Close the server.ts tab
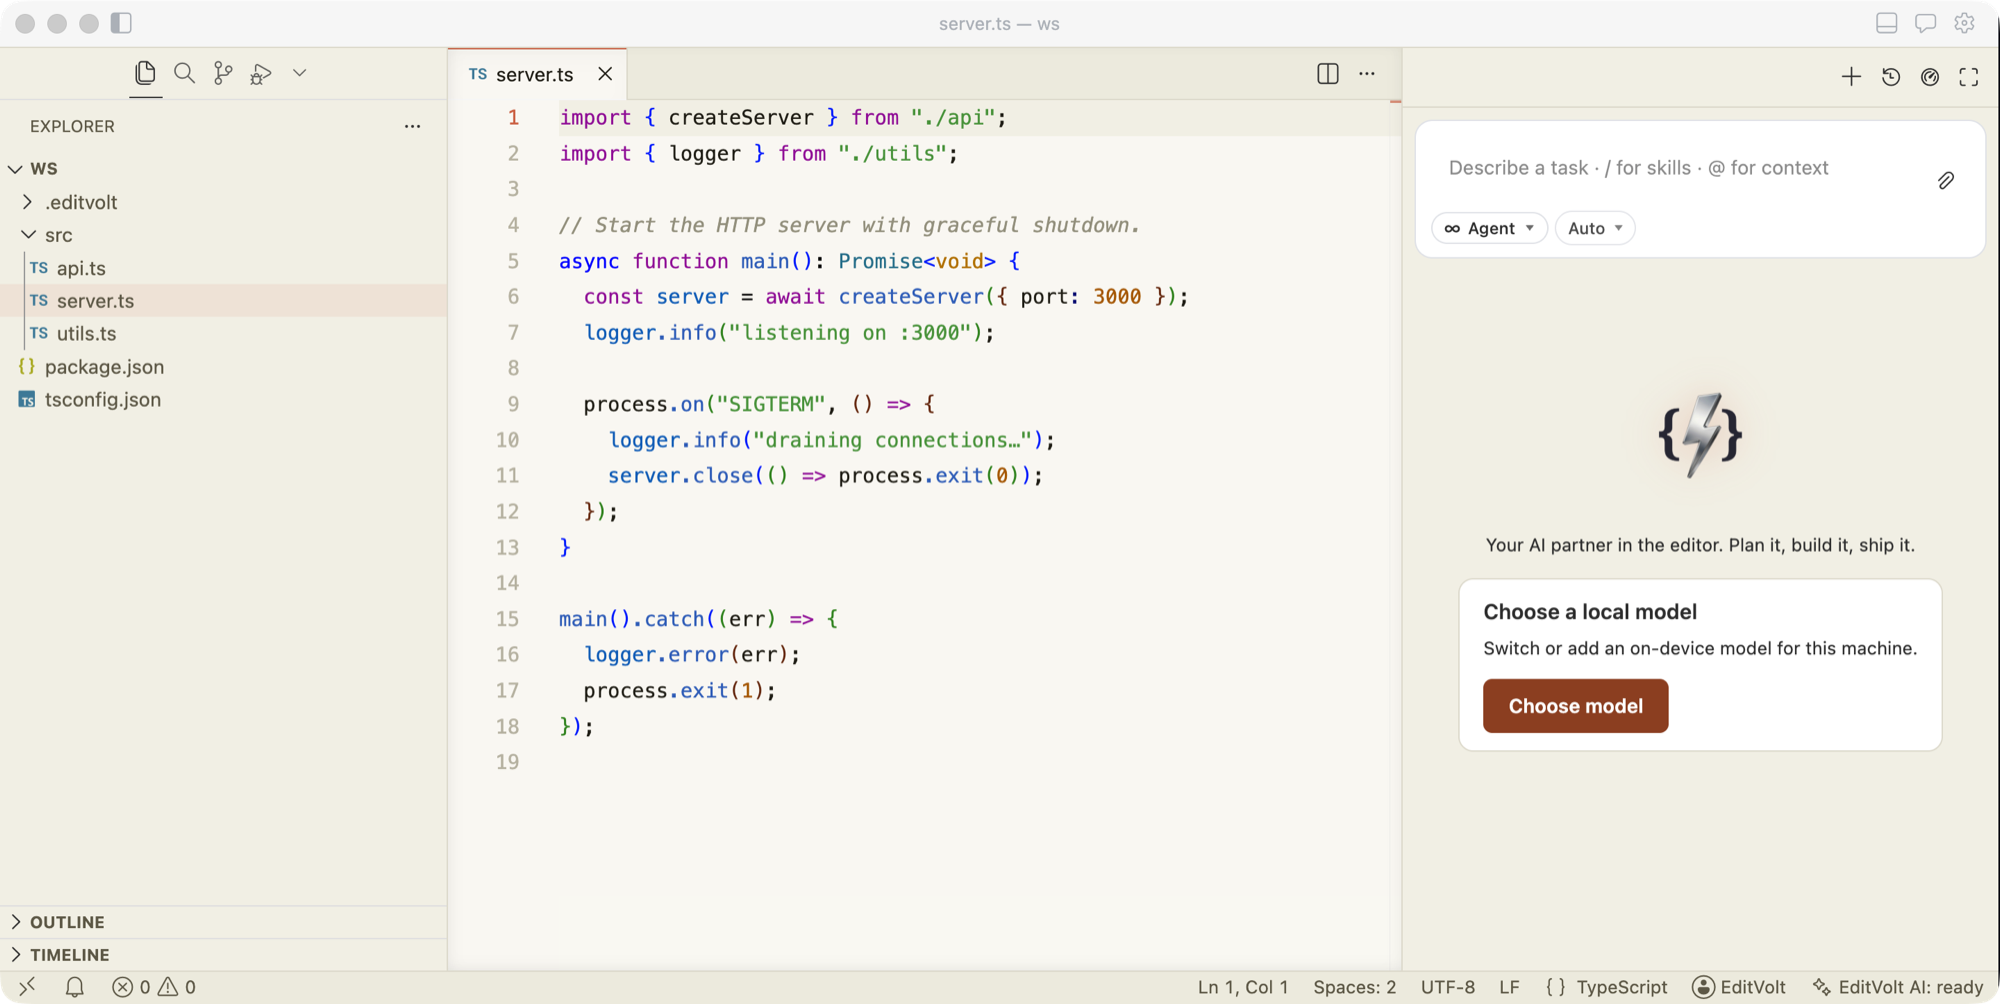This screenshot has width=2000, height=1004. click(605, 74)
